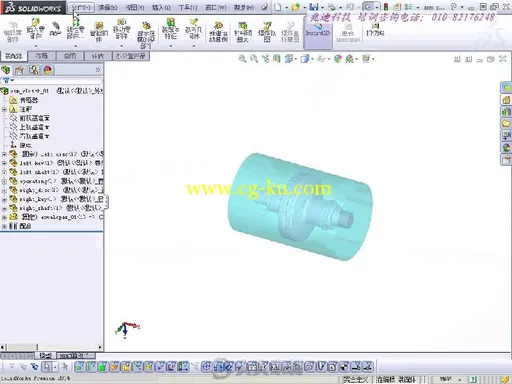Open dropdown arrow under Insert Components
This screenshot has height=384, width=512.
coord(35,46)
